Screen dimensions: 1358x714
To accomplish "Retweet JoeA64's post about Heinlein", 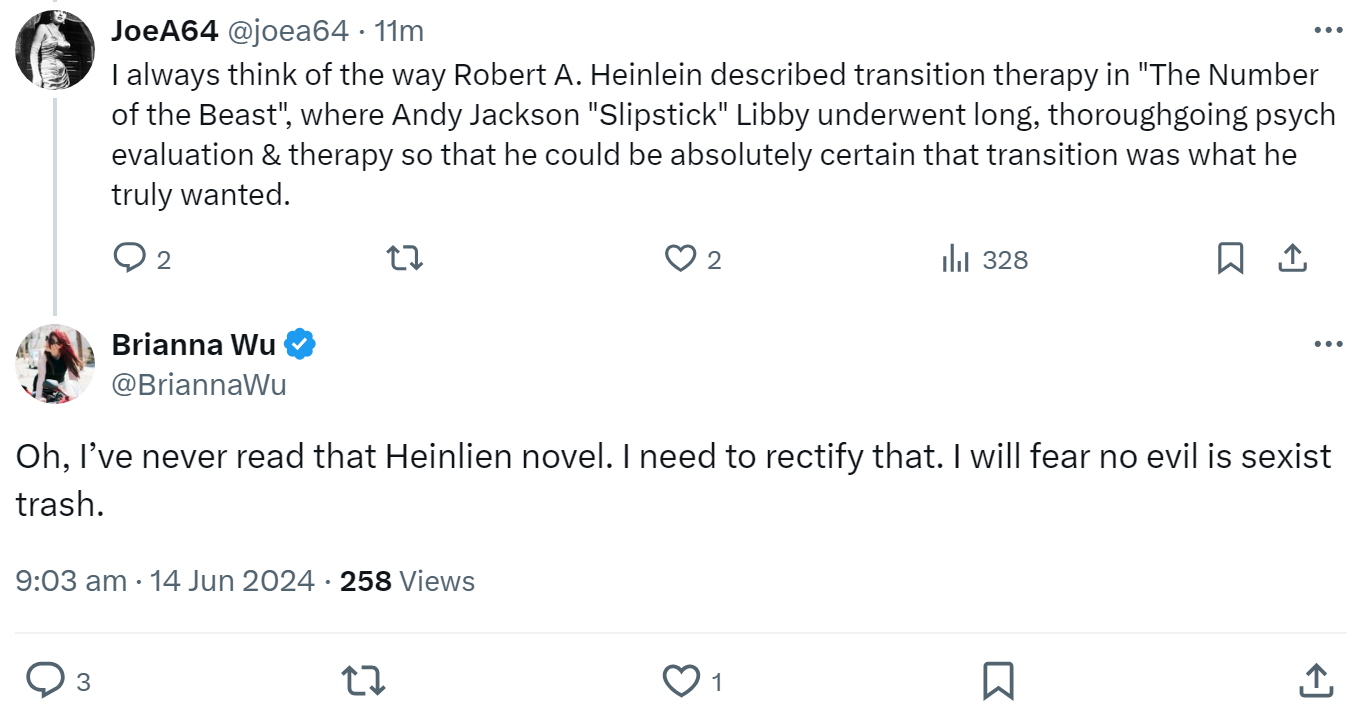I will coord(405,260).
